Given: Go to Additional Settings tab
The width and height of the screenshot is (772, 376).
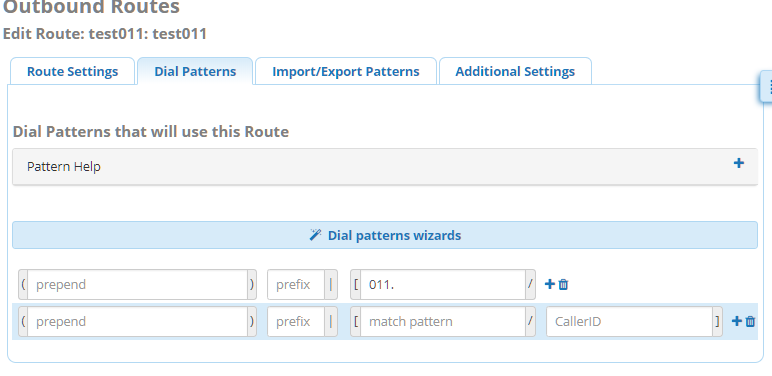Looking at the screenshot, I should [515, 71].
